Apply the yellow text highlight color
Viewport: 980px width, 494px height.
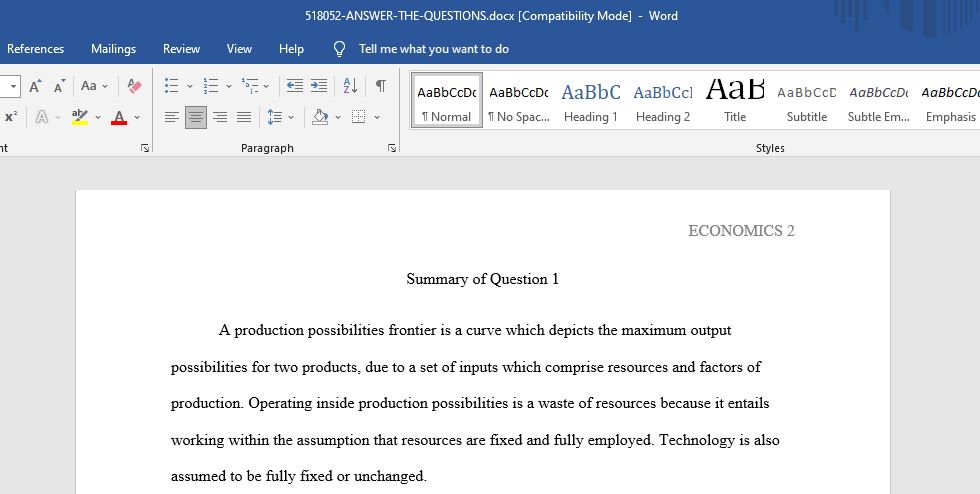pyautogui.click(x=79, y=117)
